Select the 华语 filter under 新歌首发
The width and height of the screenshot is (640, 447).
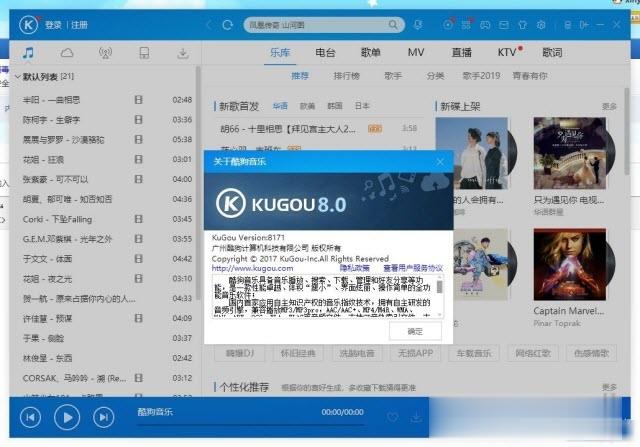(x=280, y=106)
